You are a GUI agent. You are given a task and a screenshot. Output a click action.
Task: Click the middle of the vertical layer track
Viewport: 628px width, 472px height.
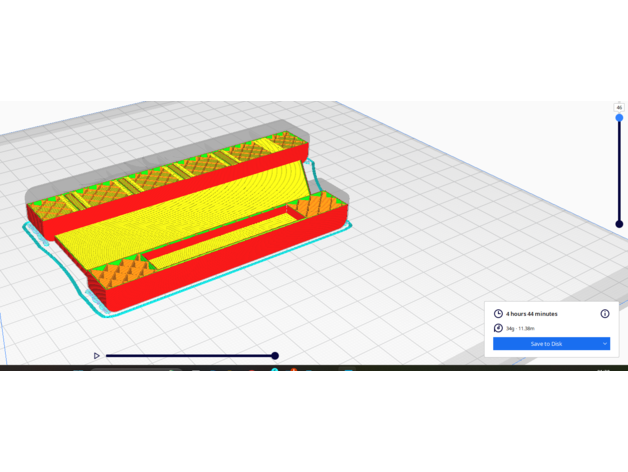pyautogui.click(x=619, y=171)
